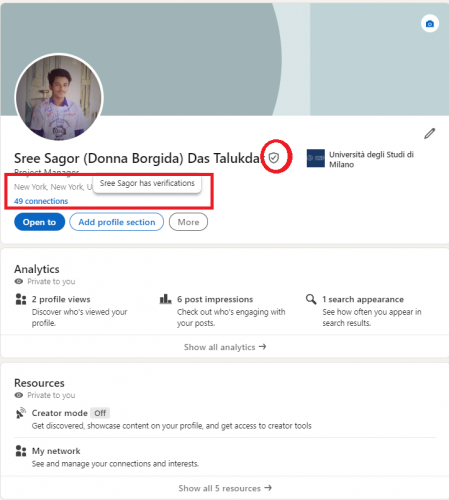The width and height of the screenshot is (449, 500).
Task: Toggle the Creator mode Off badge
Action: (100, 413)
